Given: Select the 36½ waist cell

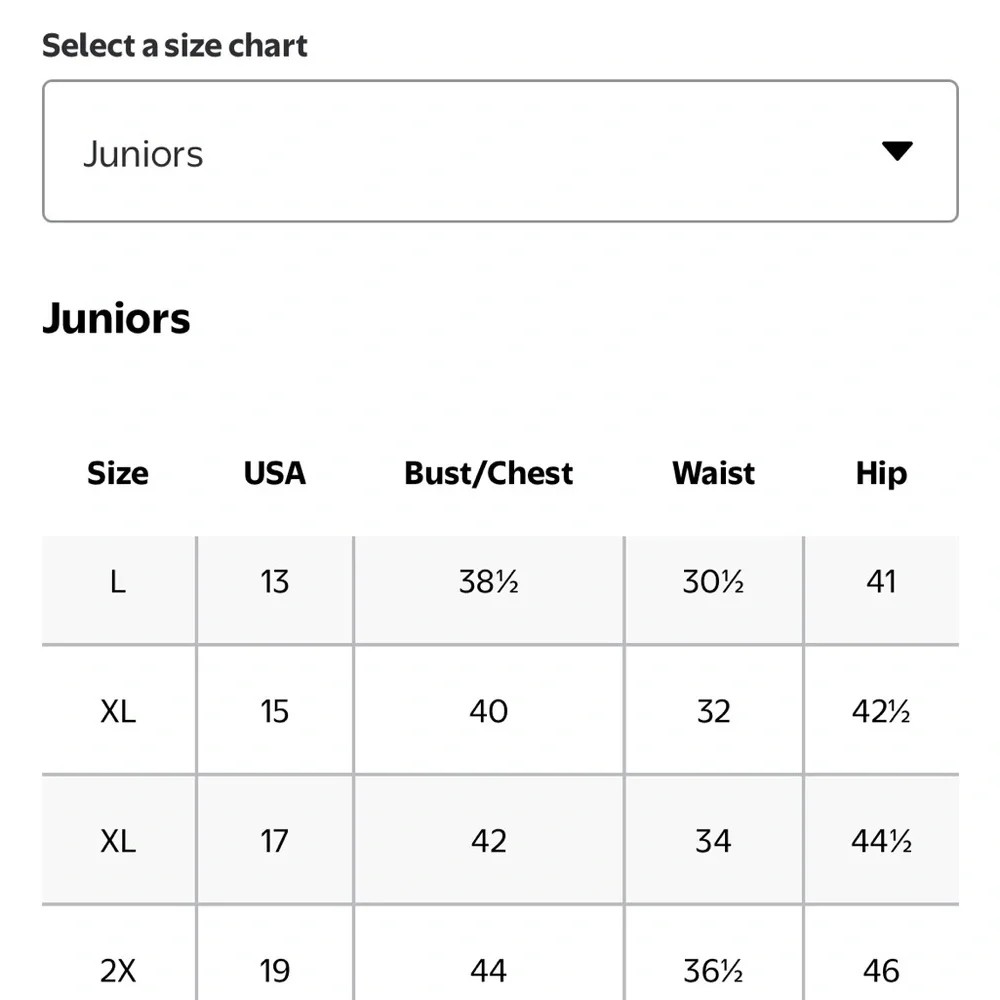Looking at the screenshot, I should tap(714, 953).
